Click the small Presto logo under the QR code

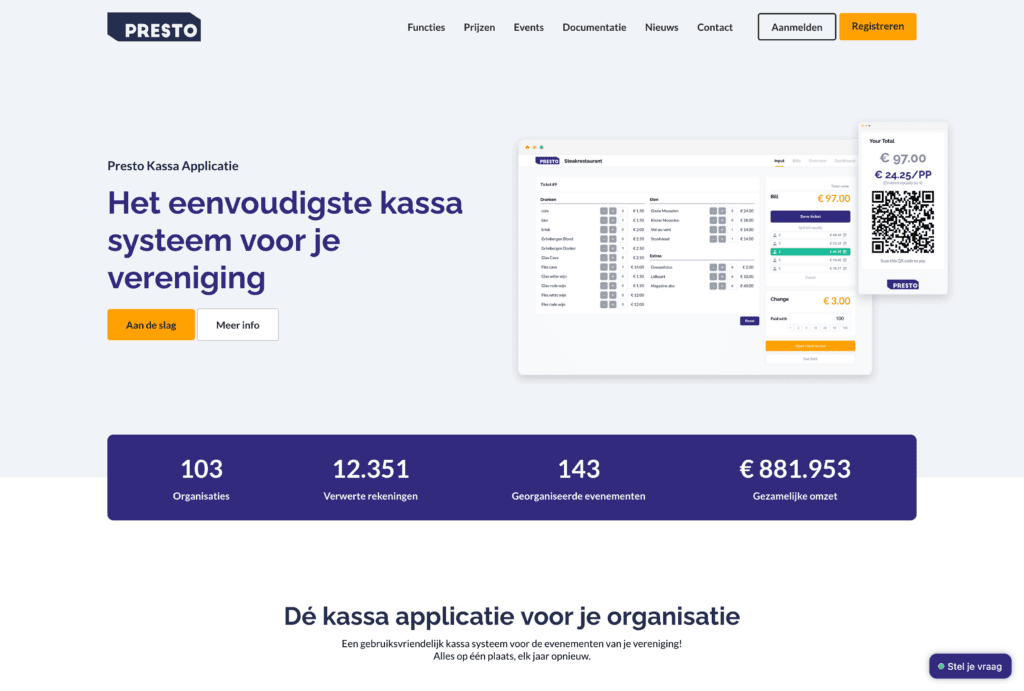coord(903,285)
